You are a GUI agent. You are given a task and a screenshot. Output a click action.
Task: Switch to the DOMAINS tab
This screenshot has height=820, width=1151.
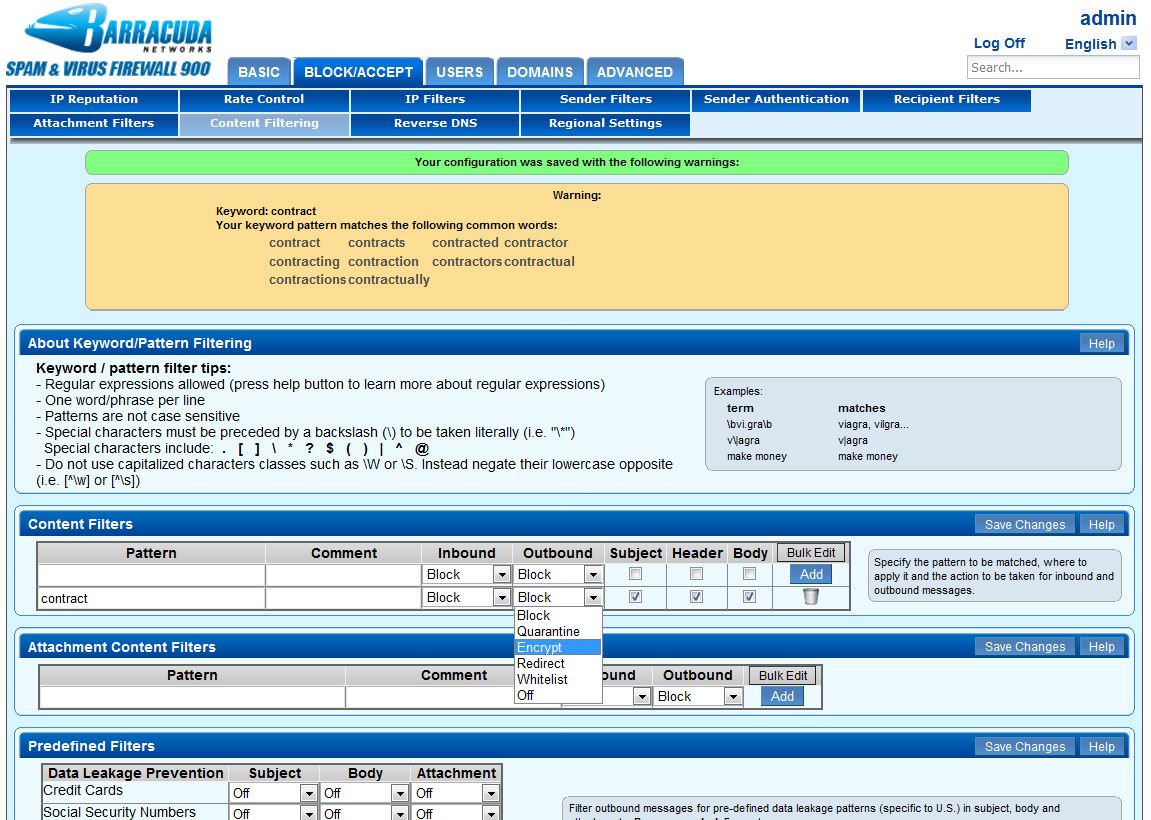pyautogui.click(x=540, y=72)
